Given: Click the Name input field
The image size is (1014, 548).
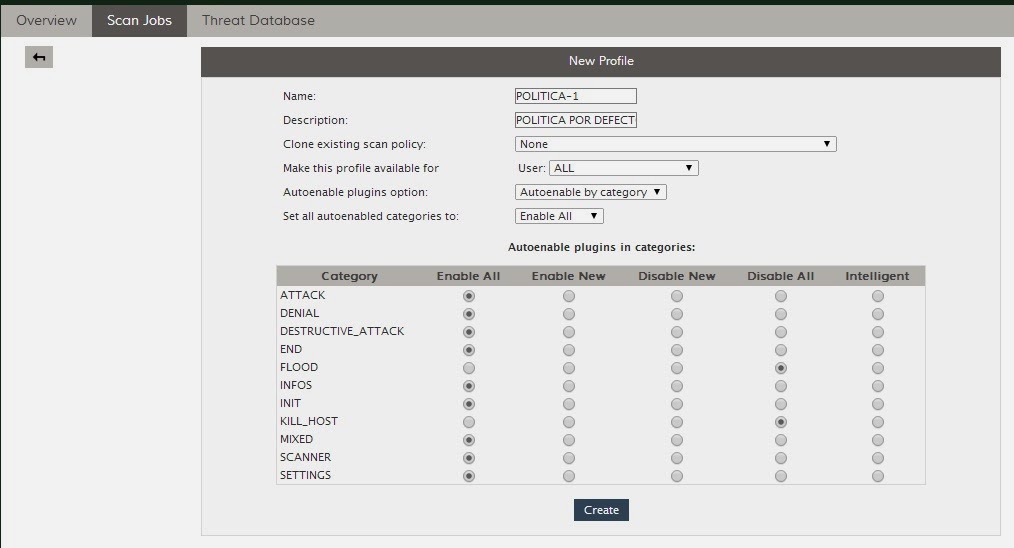Looking at the screenshot, I should (575, 96).
